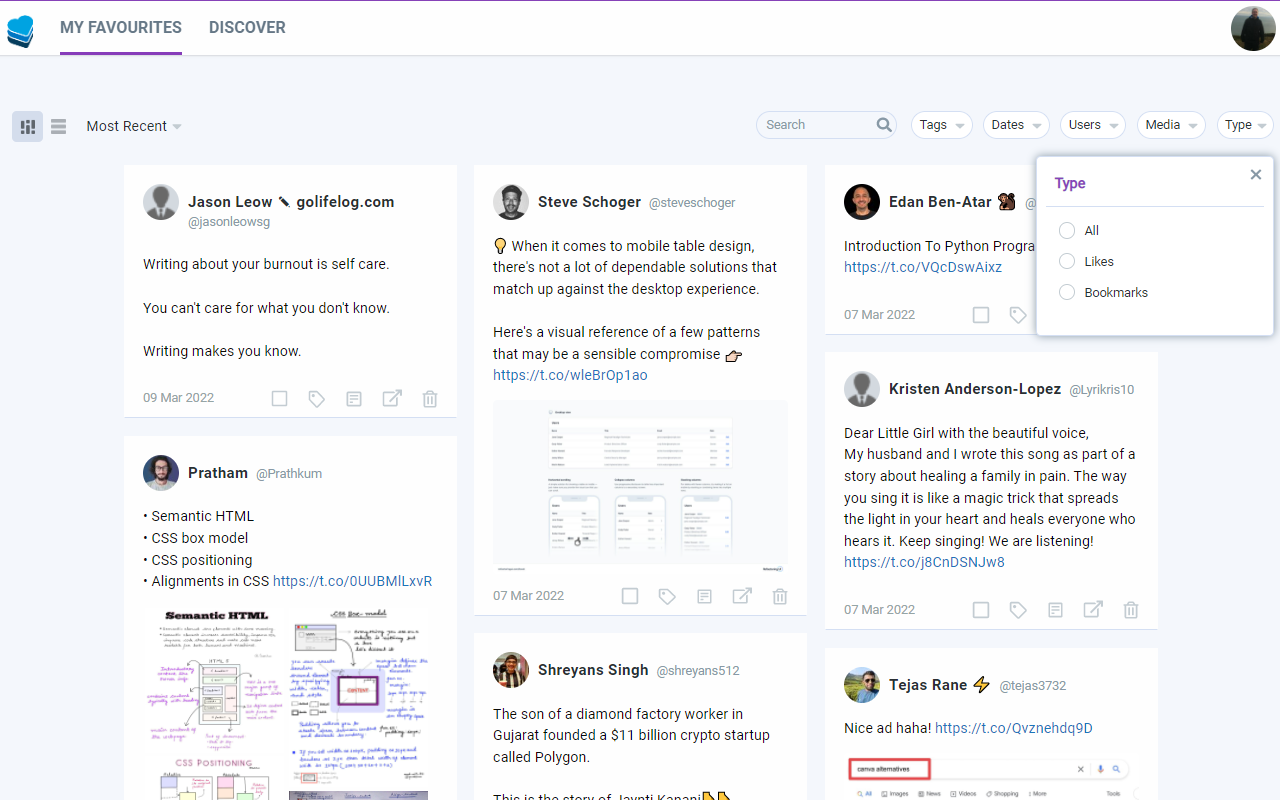Open the Most Recent sort dropdown
This screenshot has height=800, width=1280.
(x=133, y=126)
